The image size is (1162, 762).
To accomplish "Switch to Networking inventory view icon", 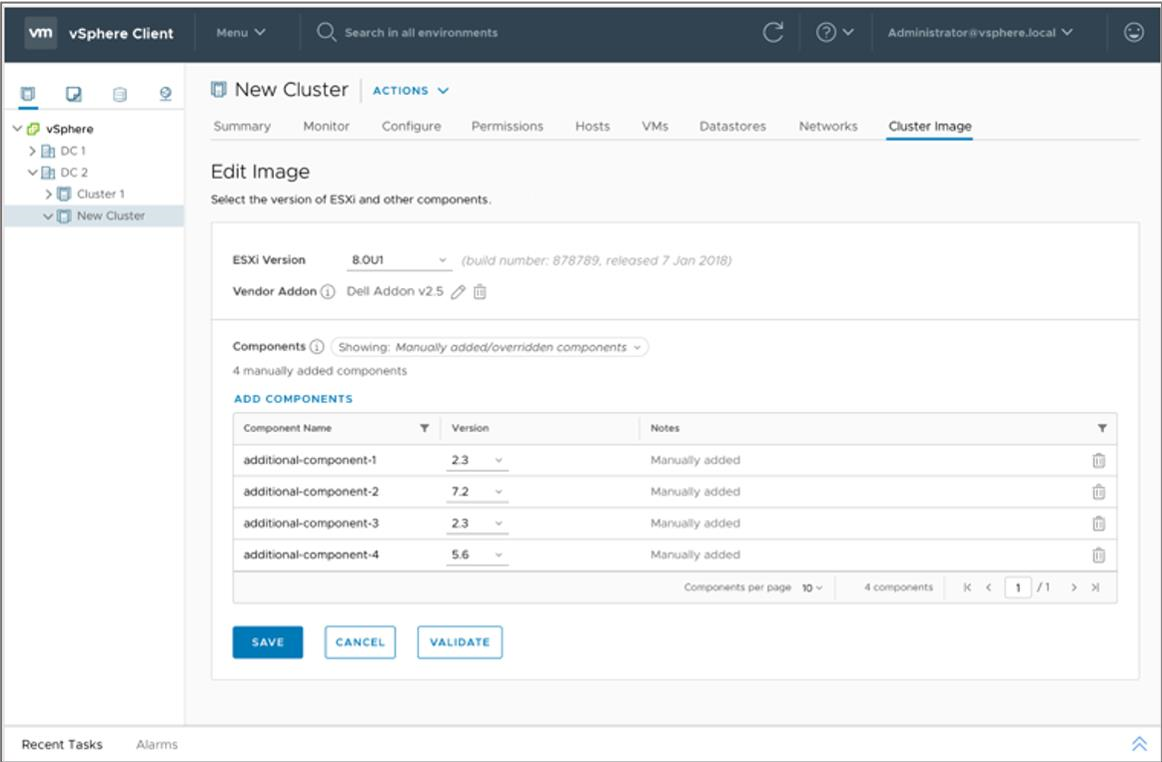I will (x=165, y=94).
